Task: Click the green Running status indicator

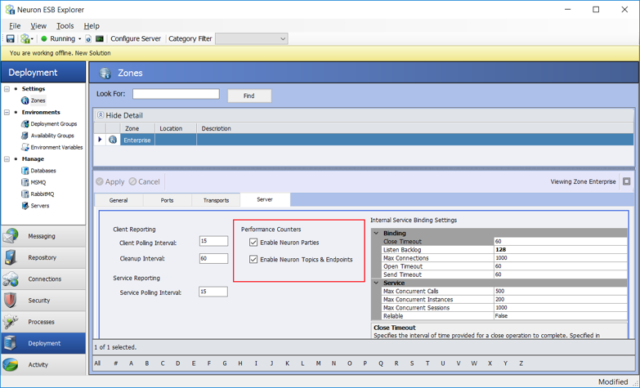Action: pos(44,39)
